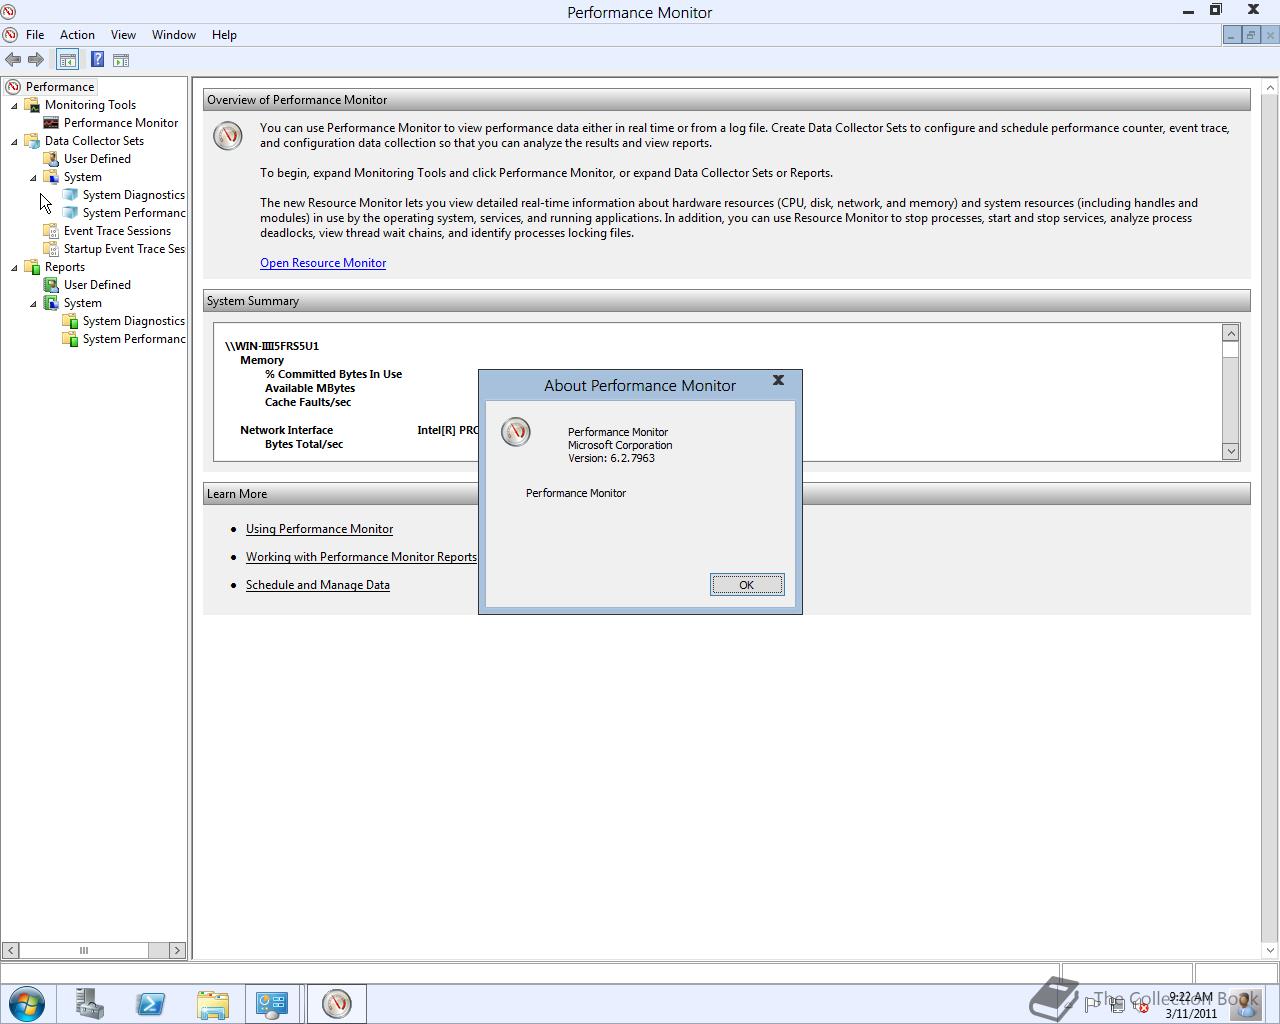
Task: Click % Committed Bytes In Use counter
Action: click(333, 374)
